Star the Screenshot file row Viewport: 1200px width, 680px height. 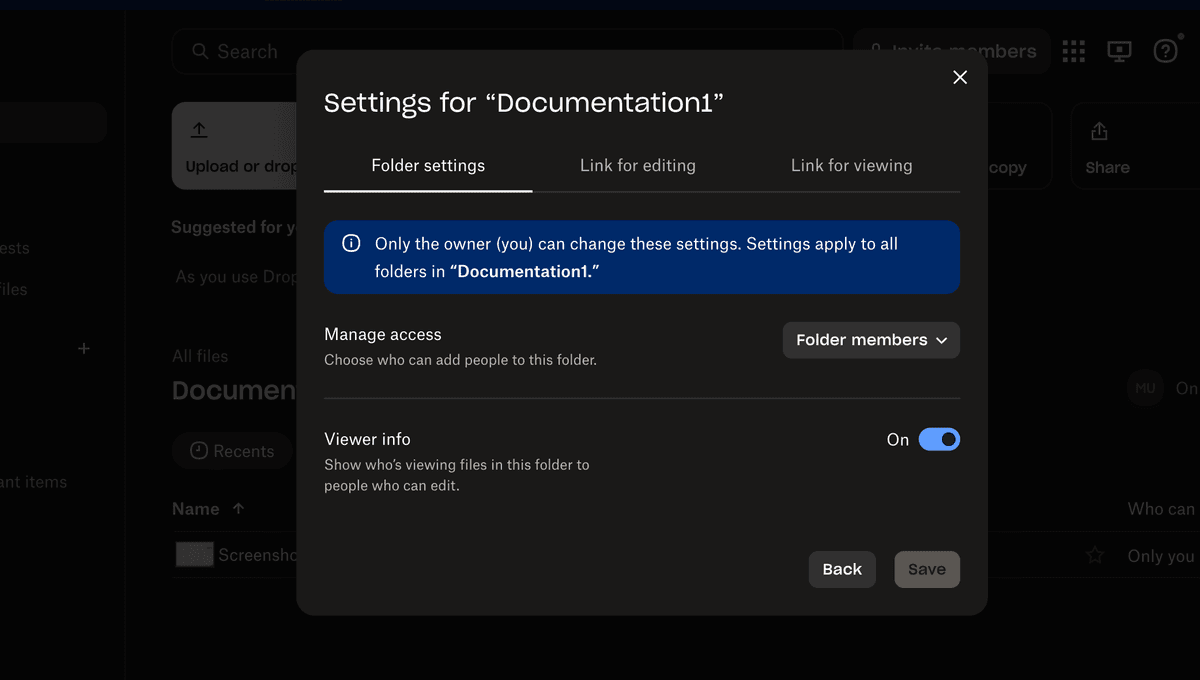[x=1095, y=555]
